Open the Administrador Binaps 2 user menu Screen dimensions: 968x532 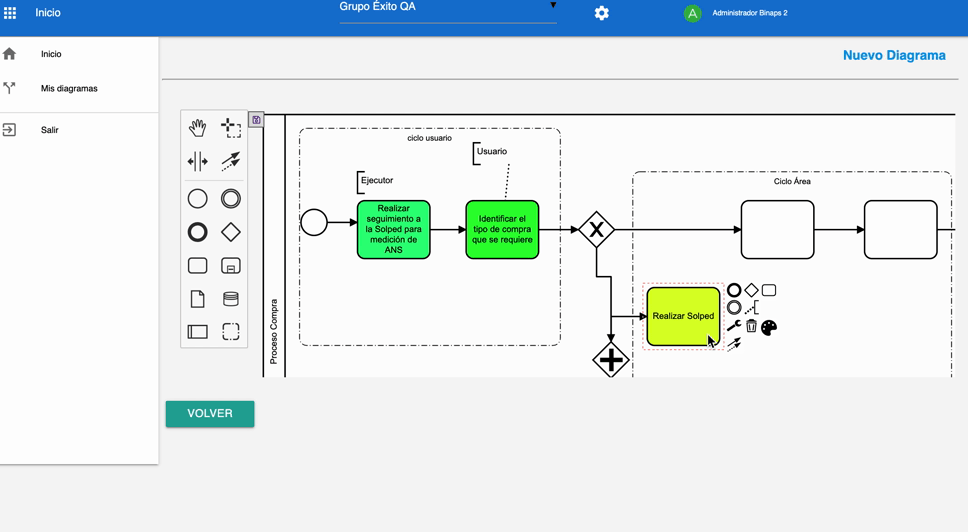pyautogui.click(x=749, y=13)
